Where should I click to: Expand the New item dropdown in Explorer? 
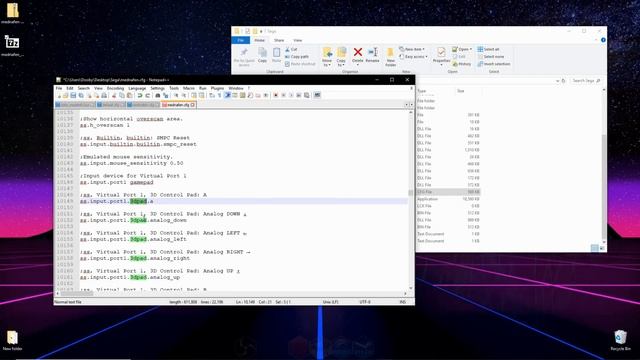412,49
